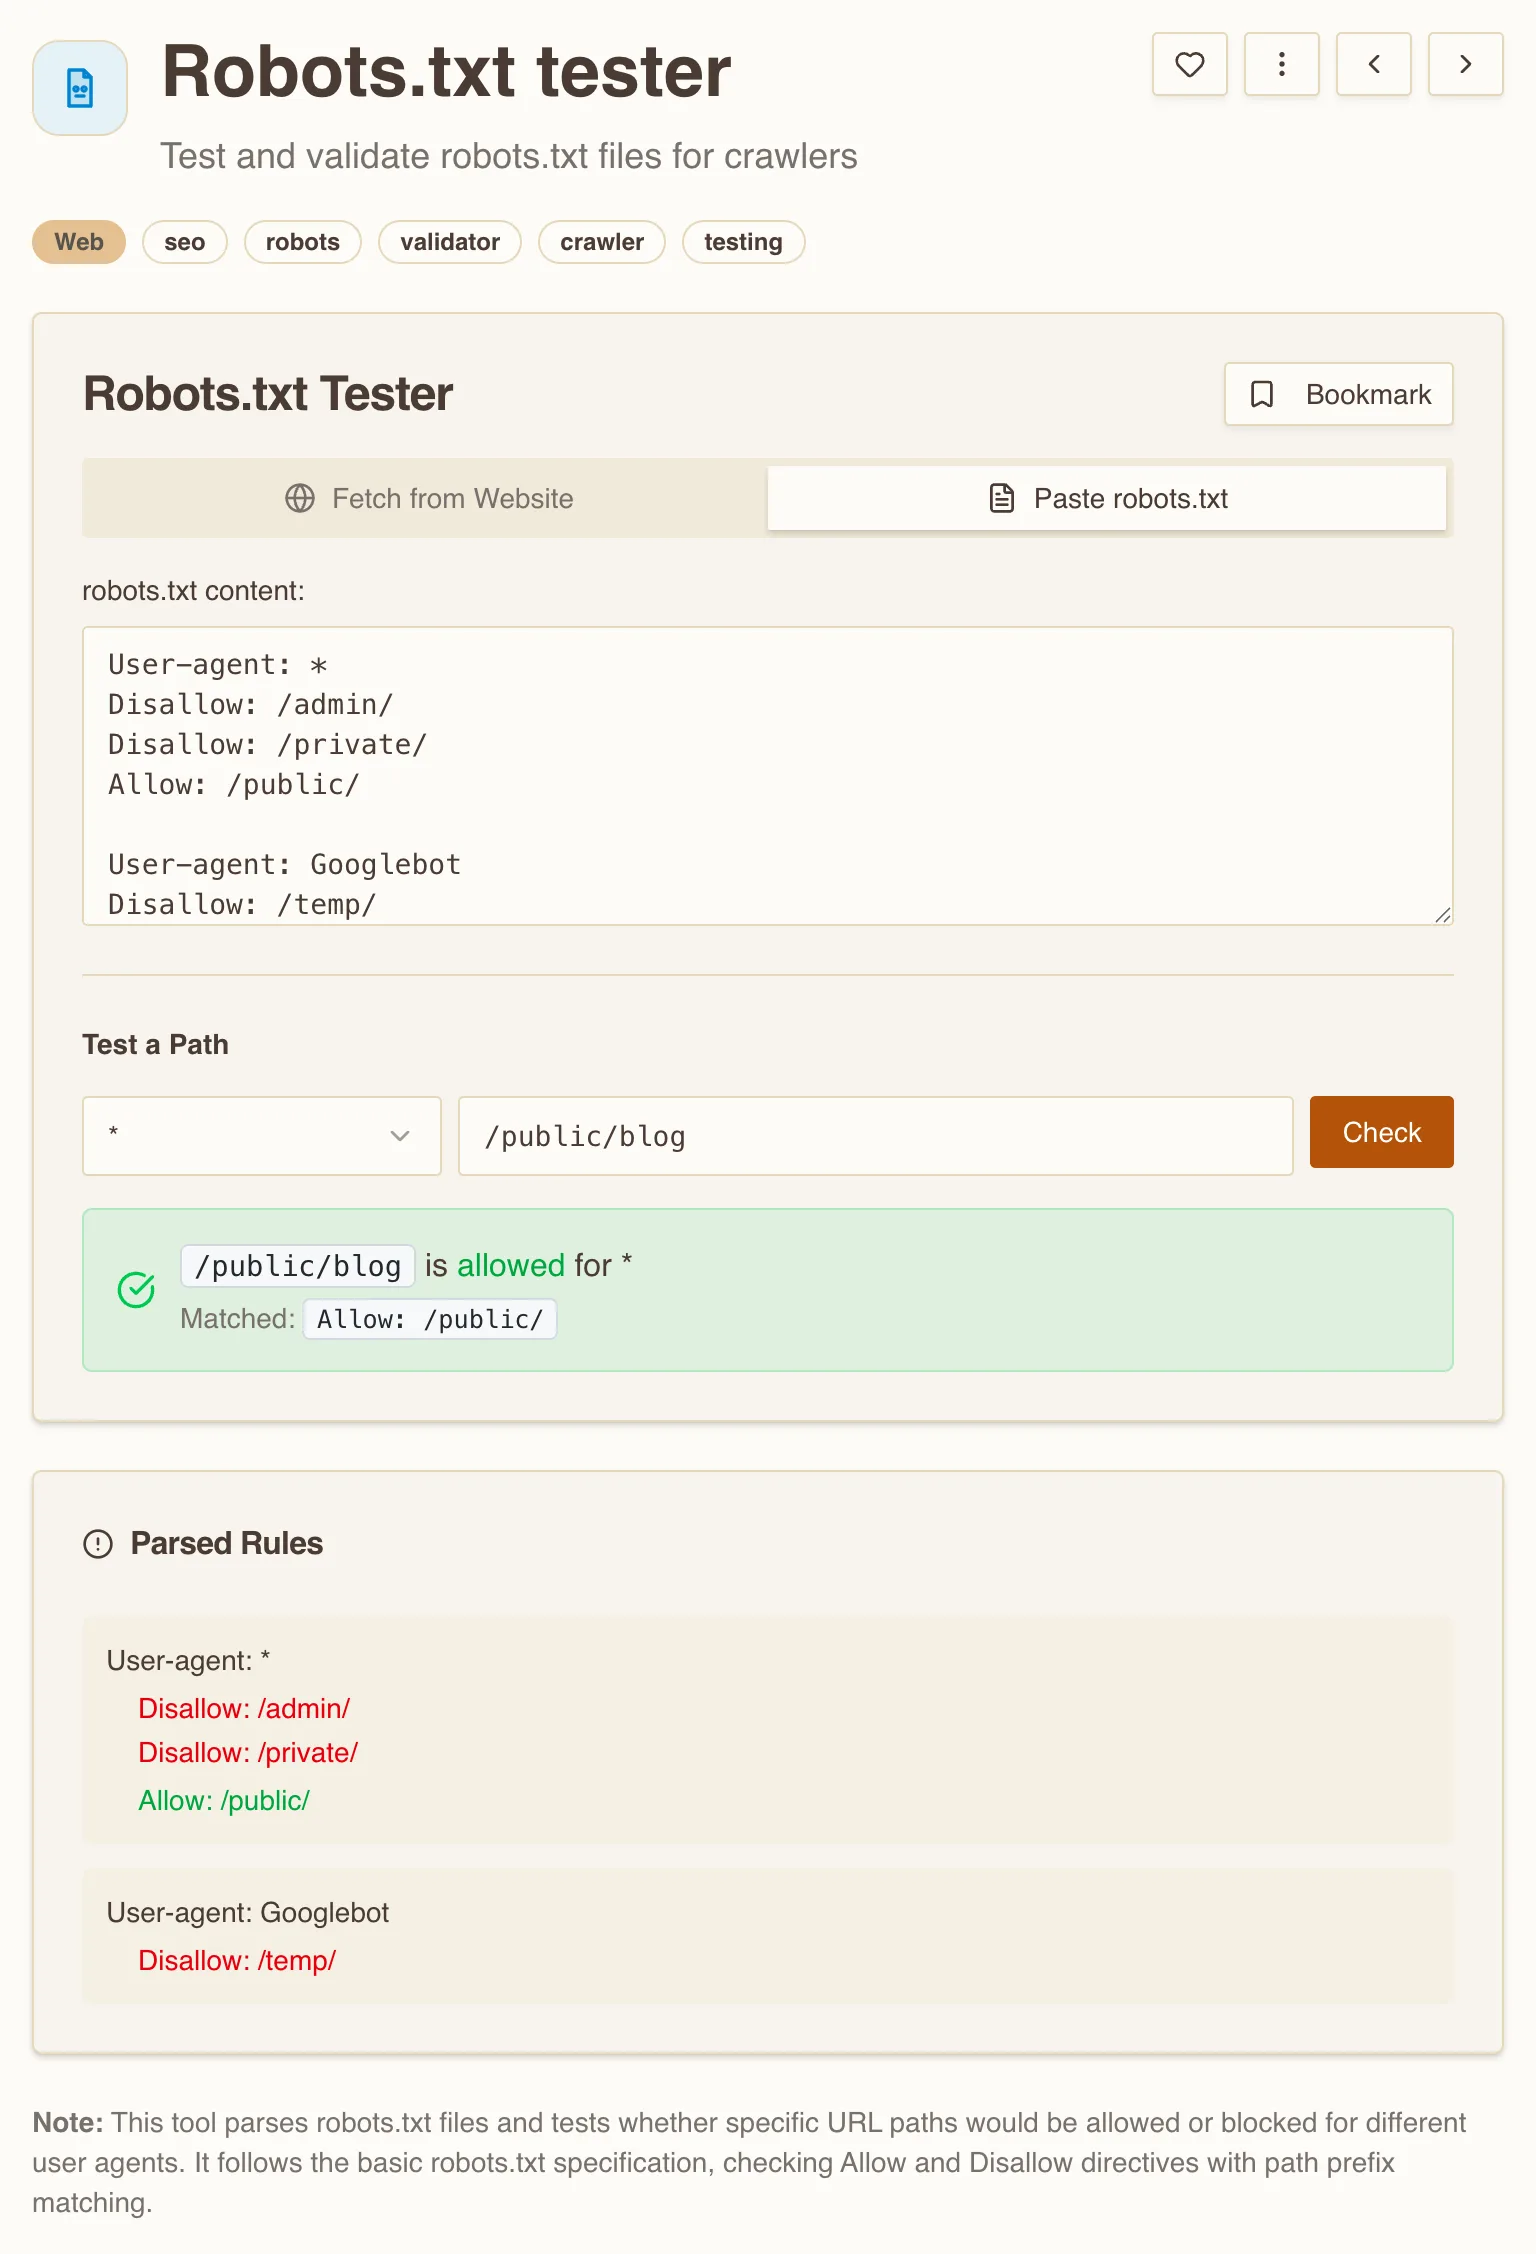Click the robots.txt file app icon
The width and height of the screenshot is (1536, 2254).
point(80,88)
